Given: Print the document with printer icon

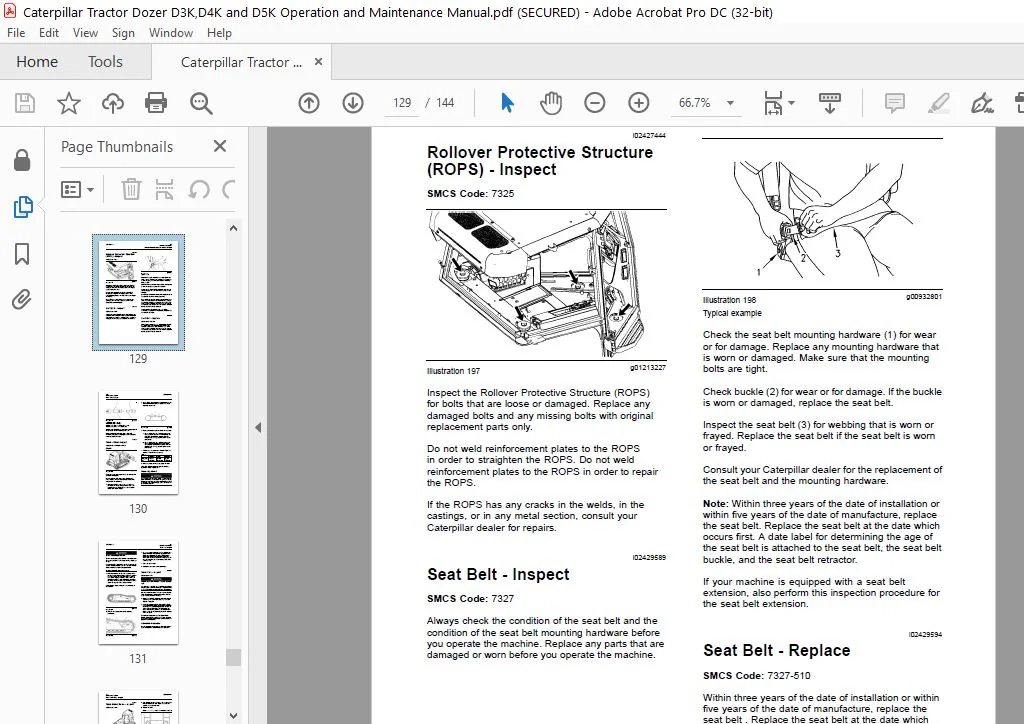Looking at the screenshot, I should [156, 103].
